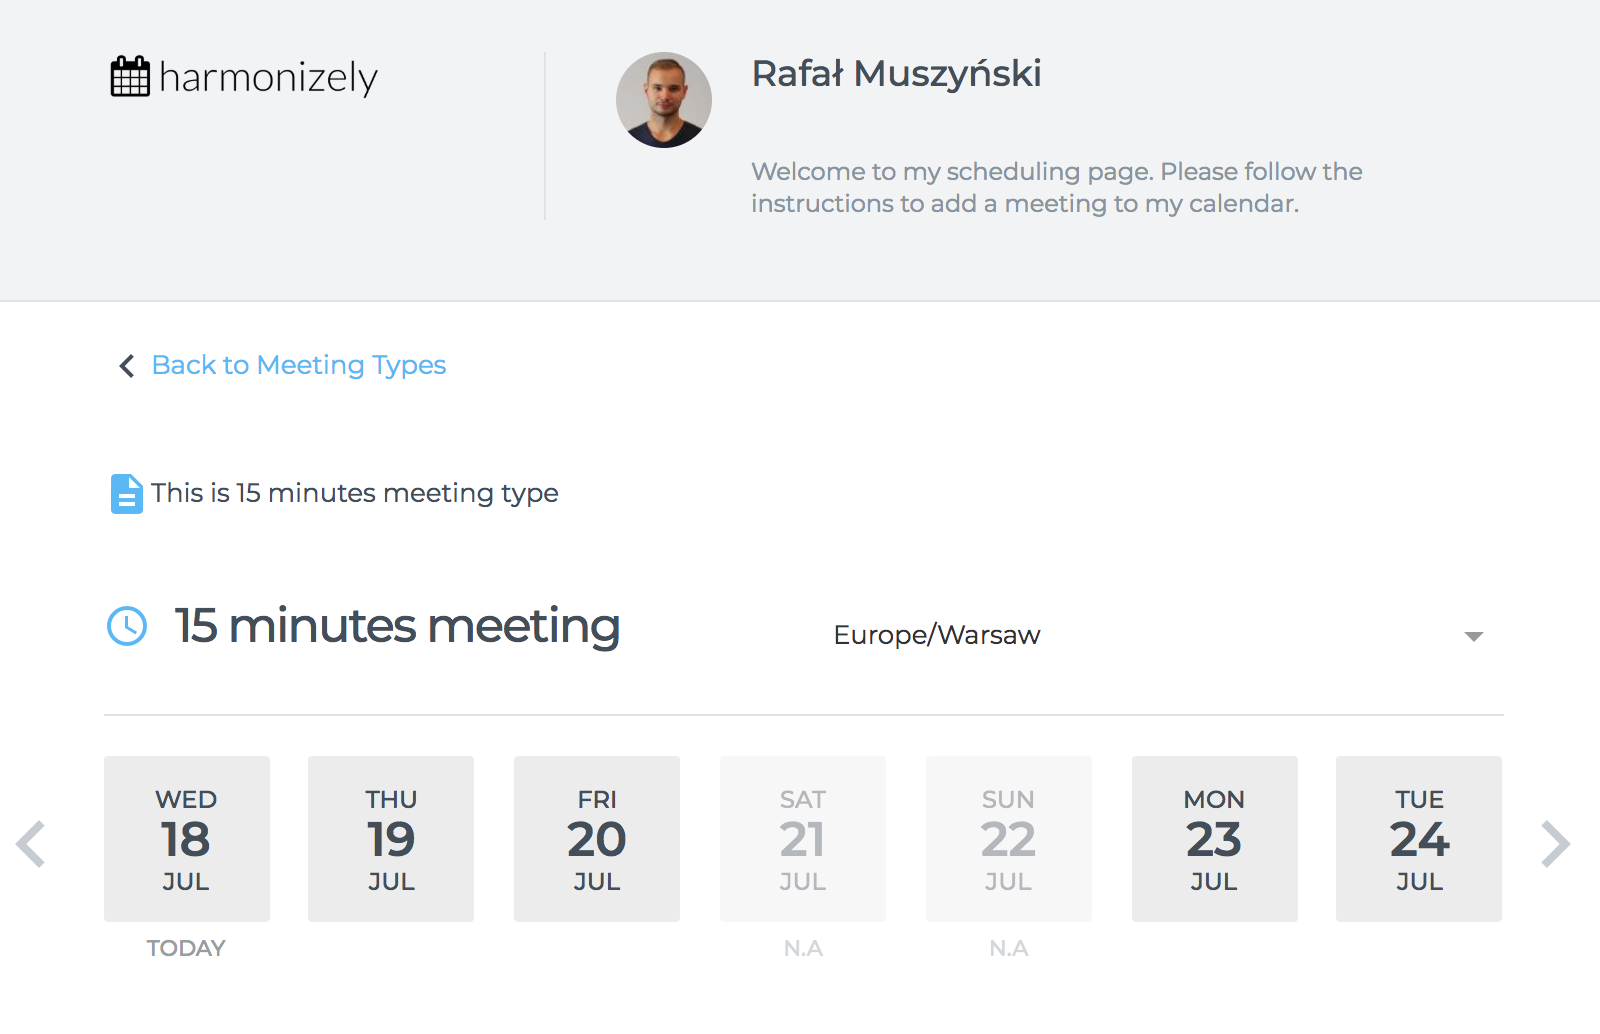Select Thursday 19 July date

[x=391, y=839]
